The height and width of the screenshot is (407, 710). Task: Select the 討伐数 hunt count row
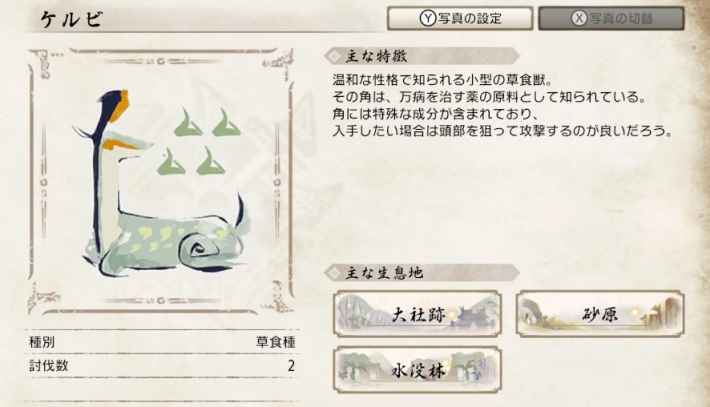(x=162, y=366)
